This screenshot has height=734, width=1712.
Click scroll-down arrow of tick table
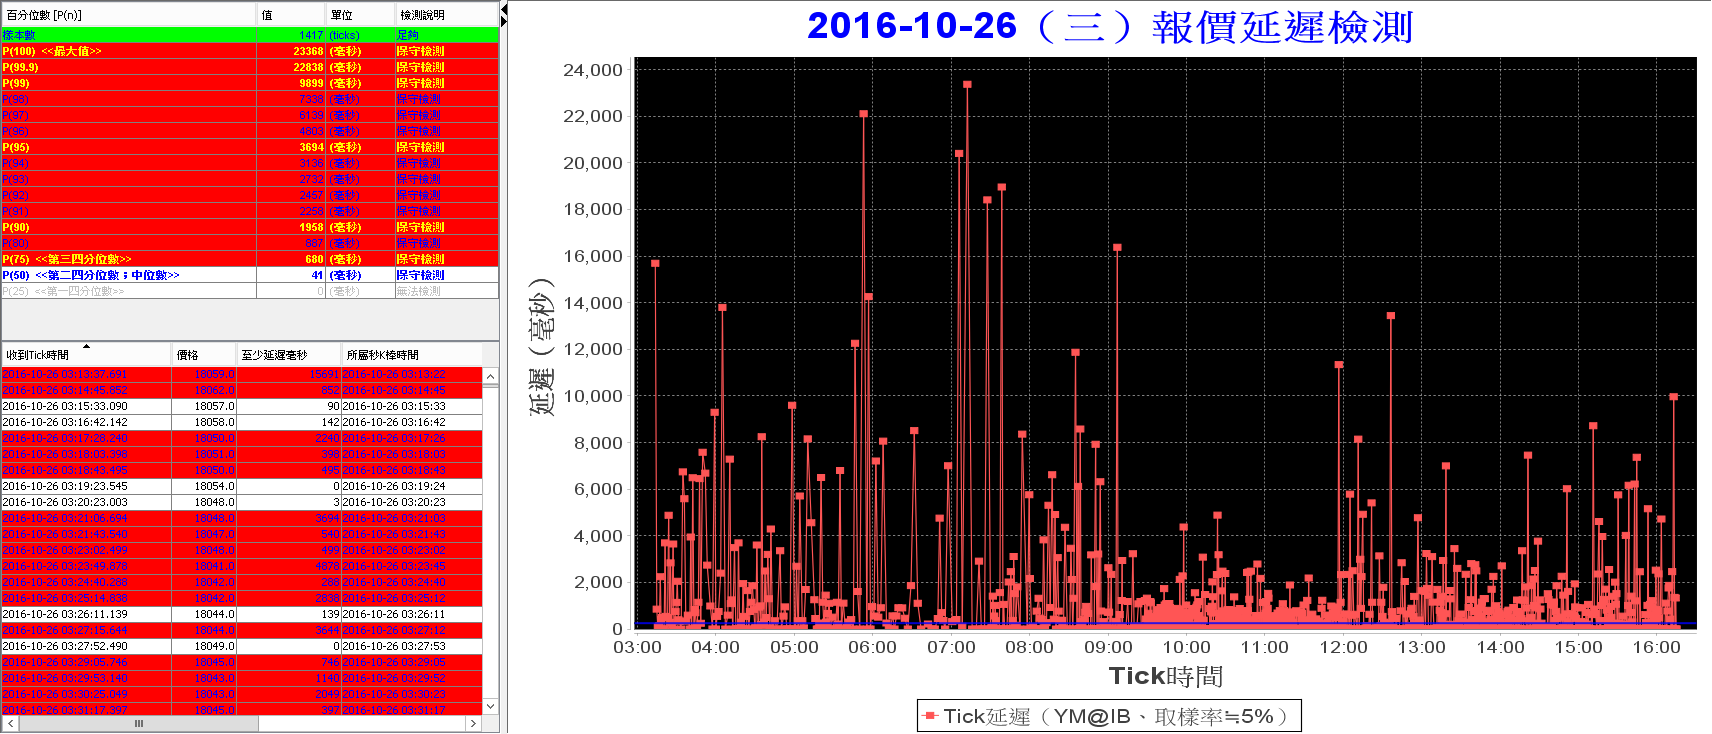click(x=490, y=706)
